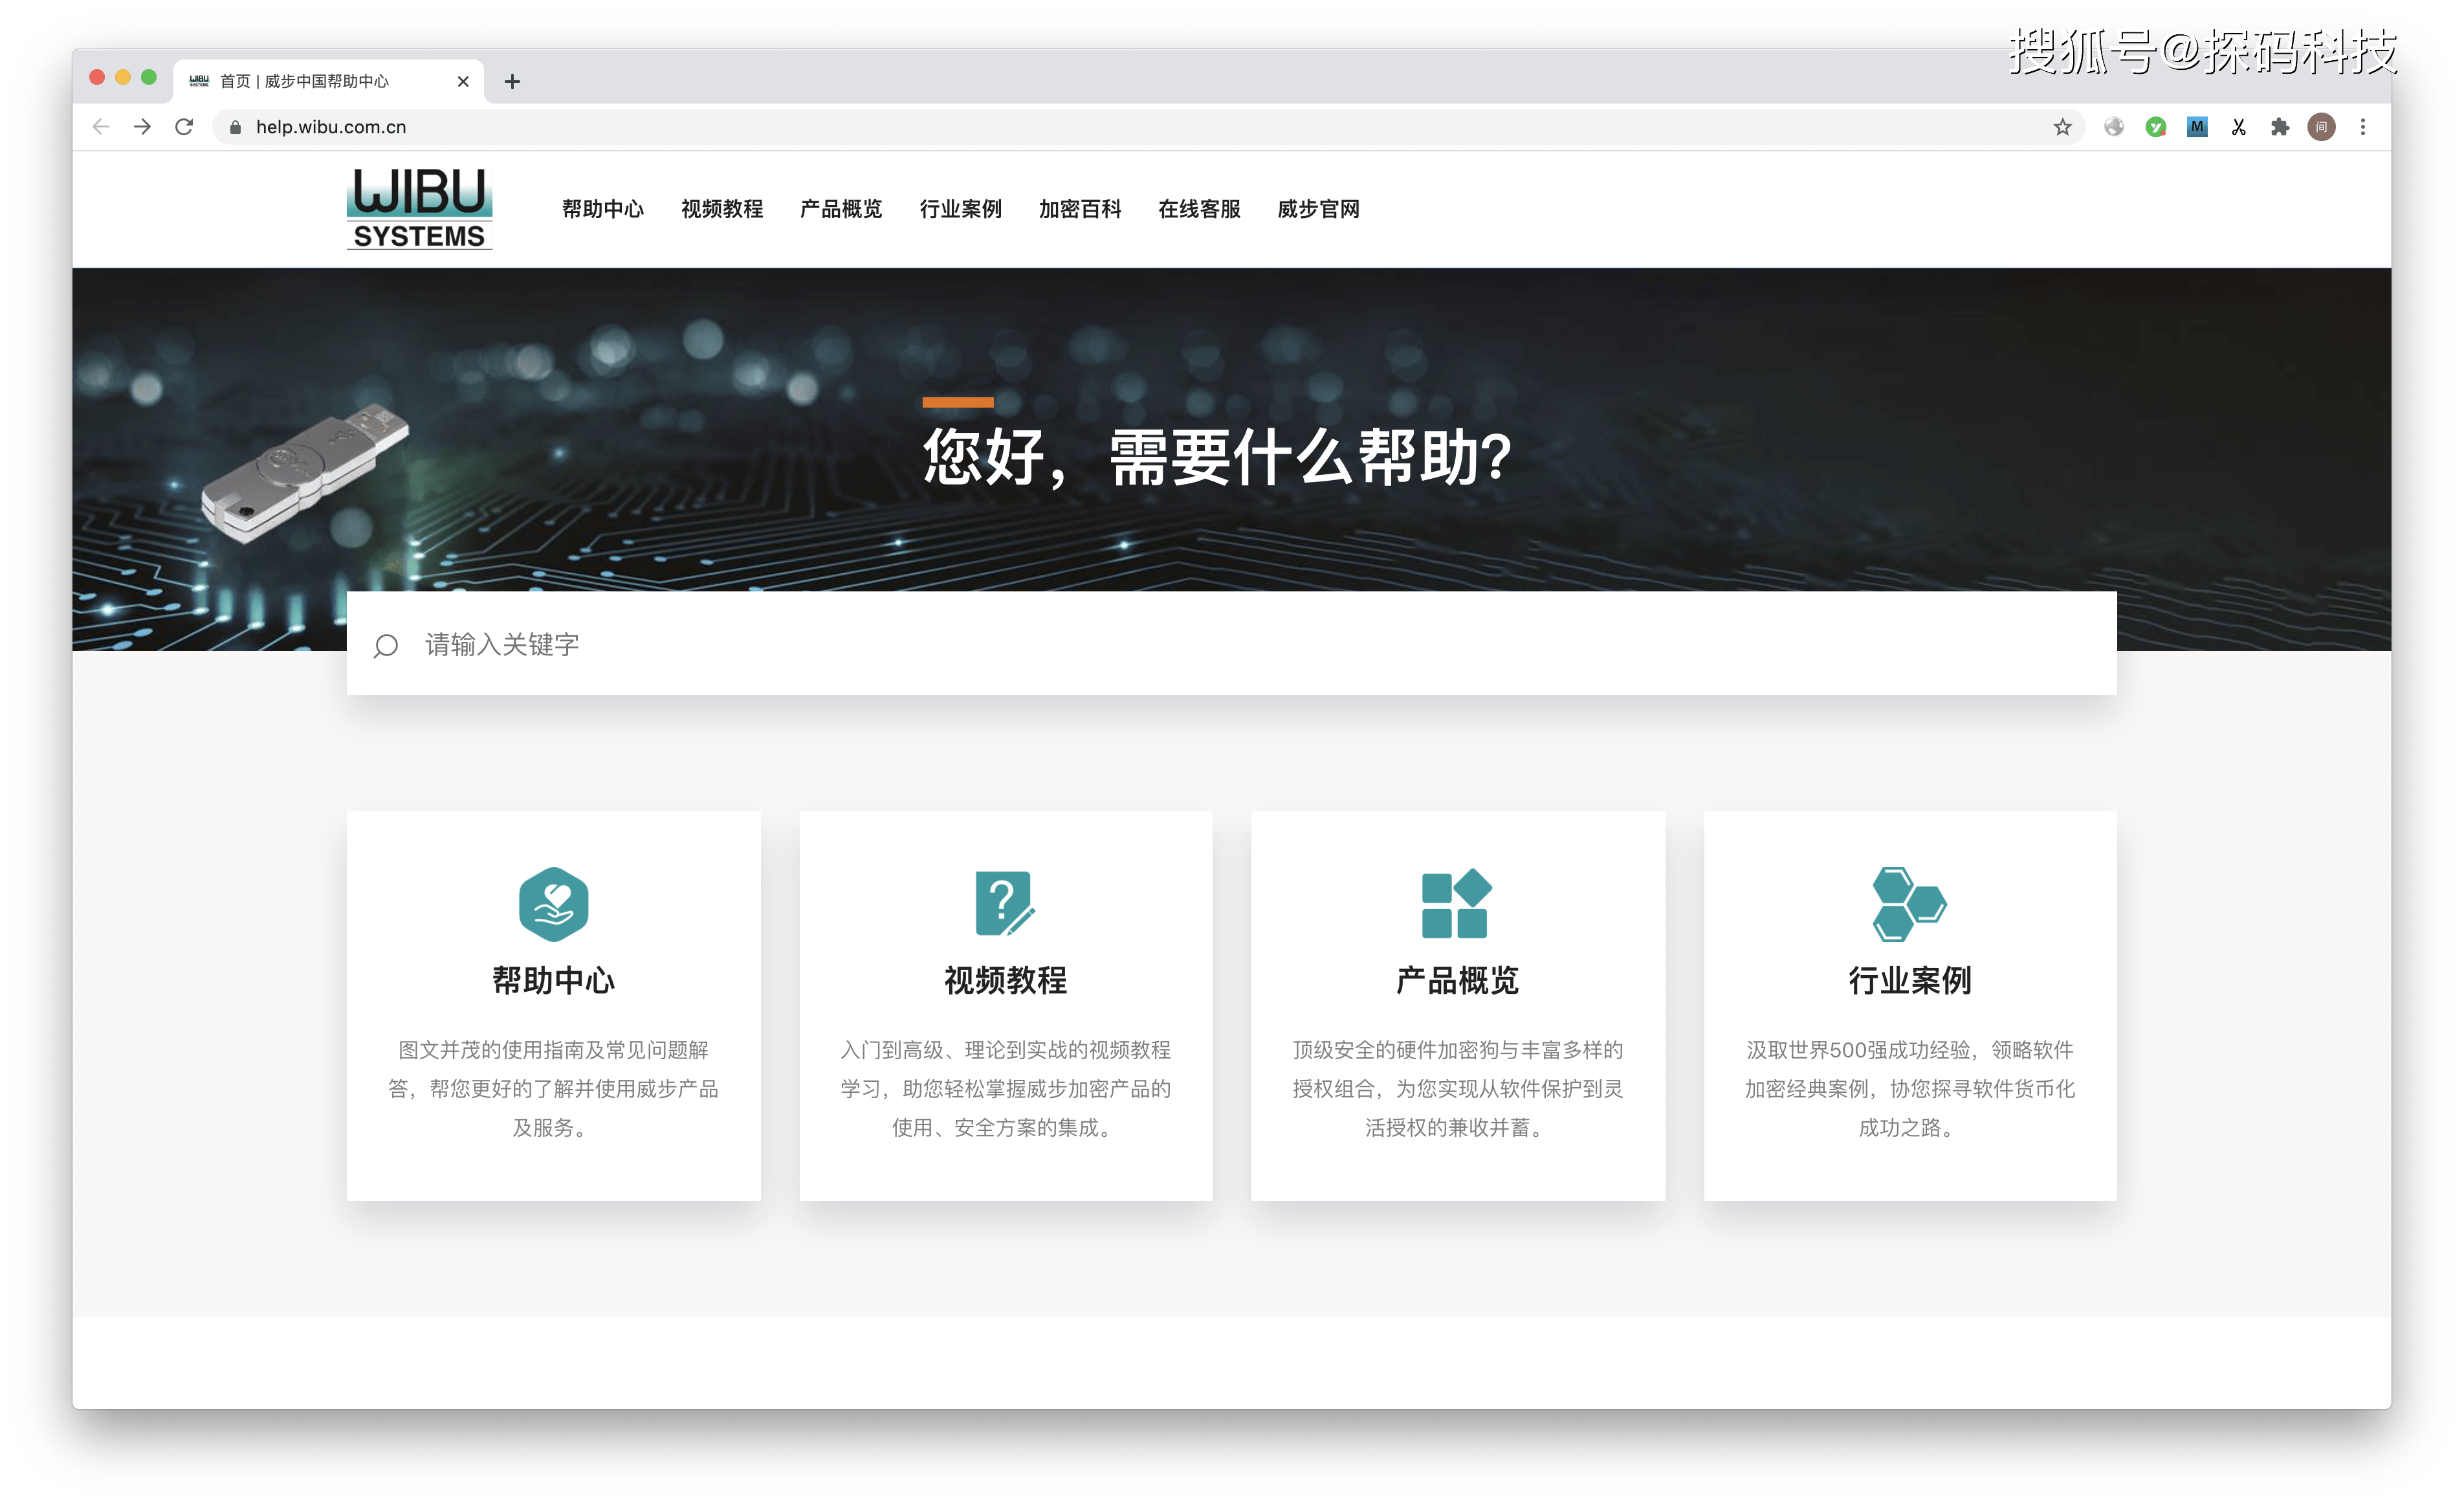Click the magnifier search icon
Viewport: 2464px width, 1505px height.
pos(386,646)
